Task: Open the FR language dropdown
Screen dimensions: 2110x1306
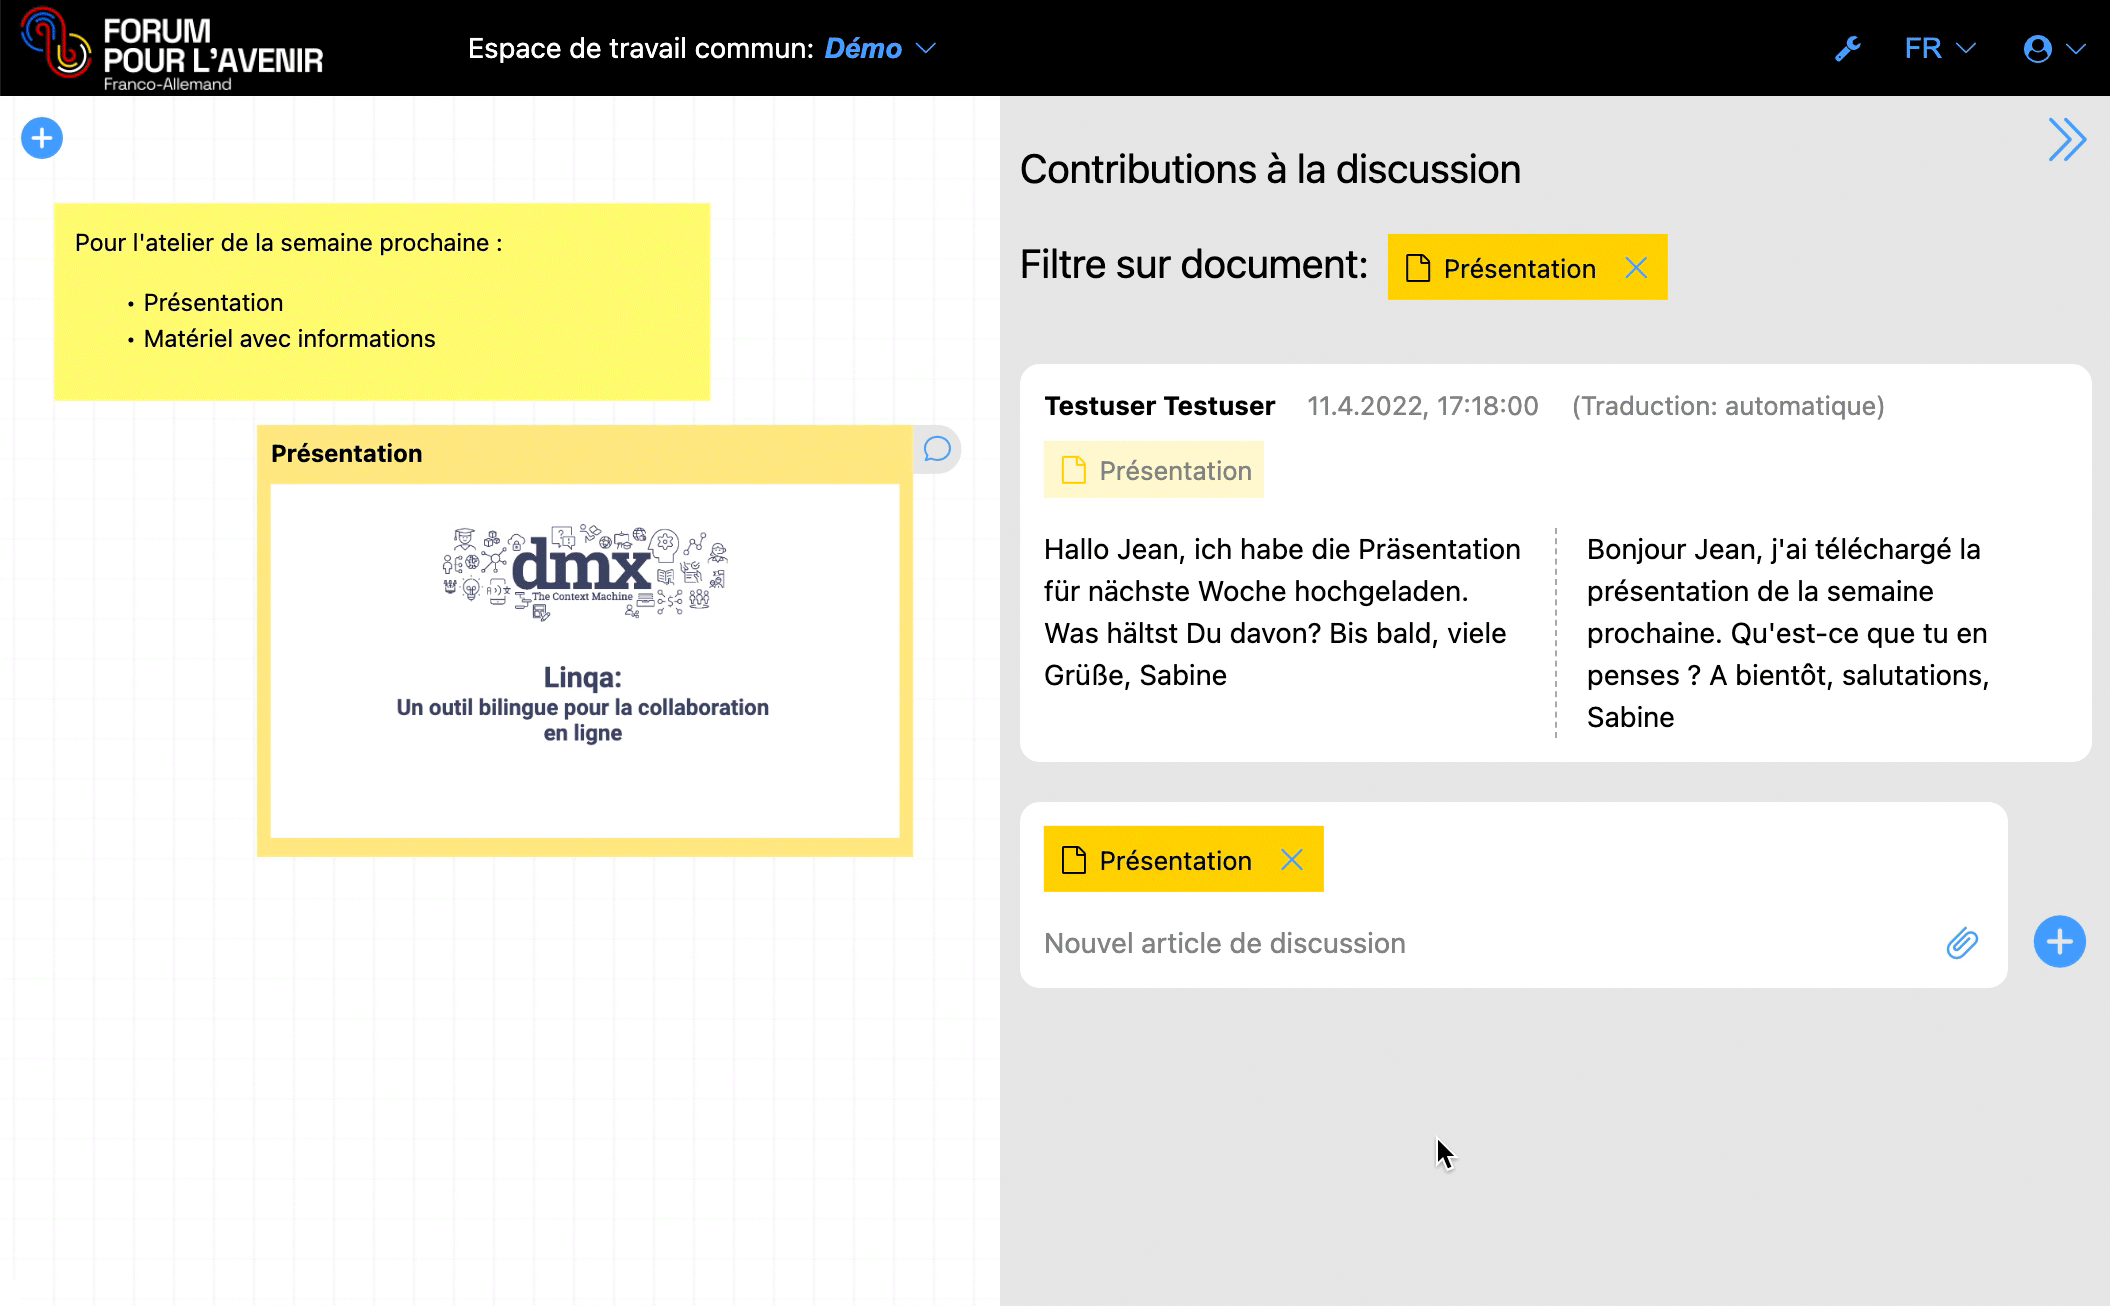Action: pos(1966,46)
